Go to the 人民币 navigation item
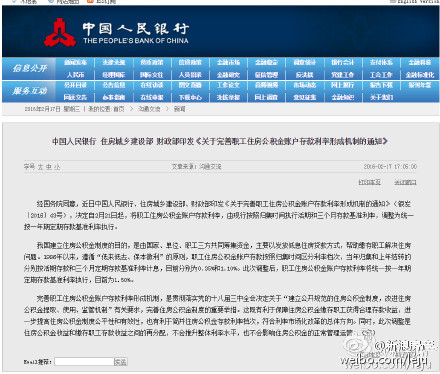Viewport: 440px width, 374px height. click(x=75, y=75)
